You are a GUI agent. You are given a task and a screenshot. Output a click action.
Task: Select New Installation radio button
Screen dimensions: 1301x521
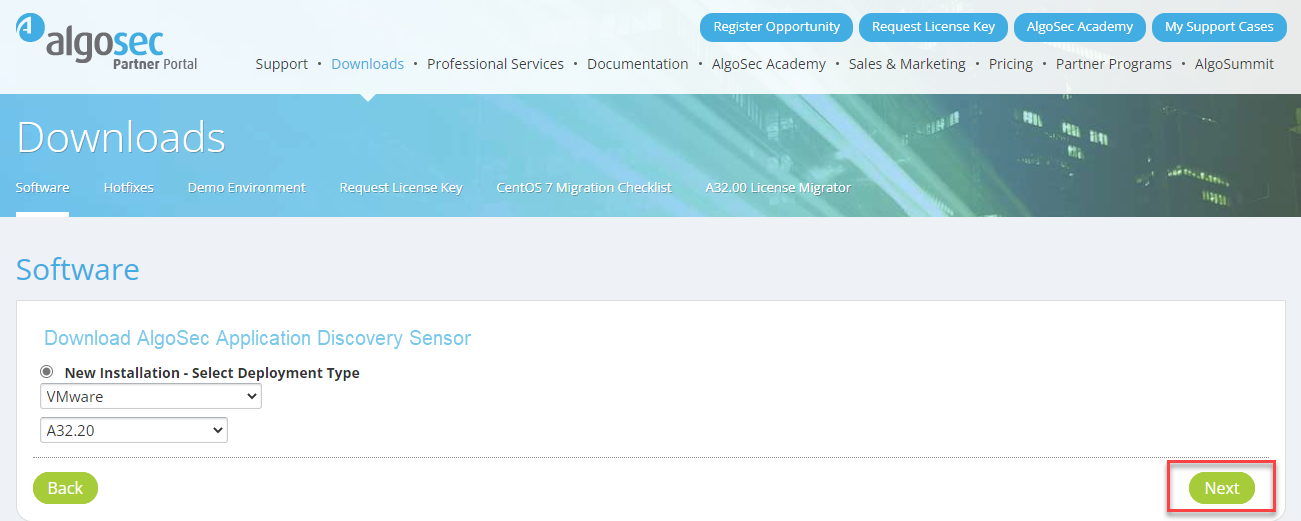click(x=47, y=372)
